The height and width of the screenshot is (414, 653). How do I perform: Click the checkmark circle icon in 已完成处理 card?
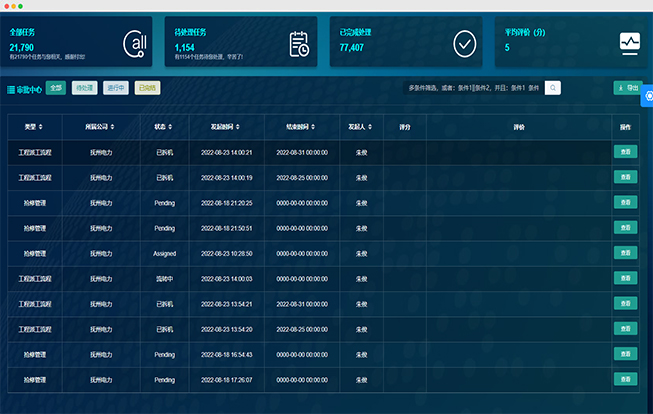pos(464,43)
